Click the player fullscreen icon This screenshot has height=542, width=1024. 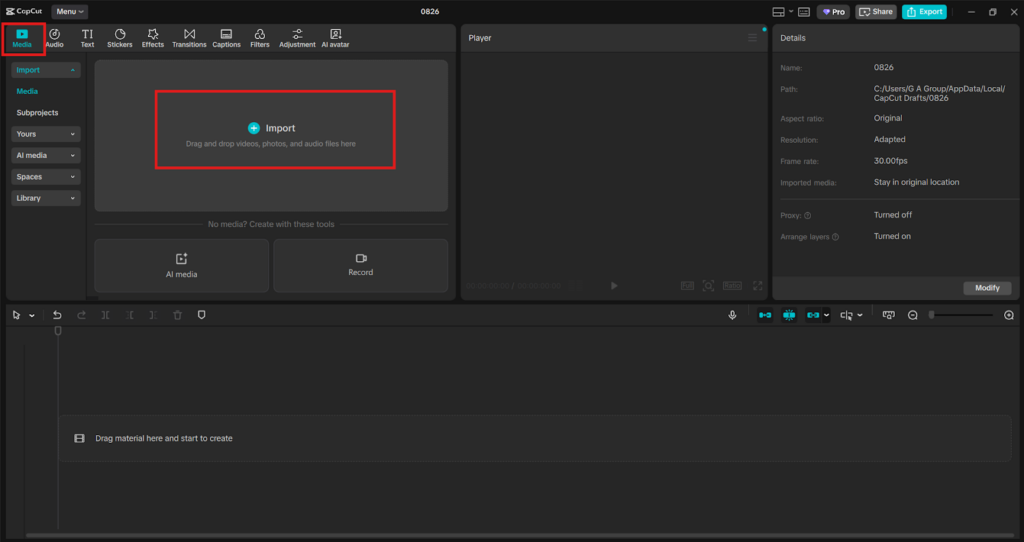pos(757,286)
